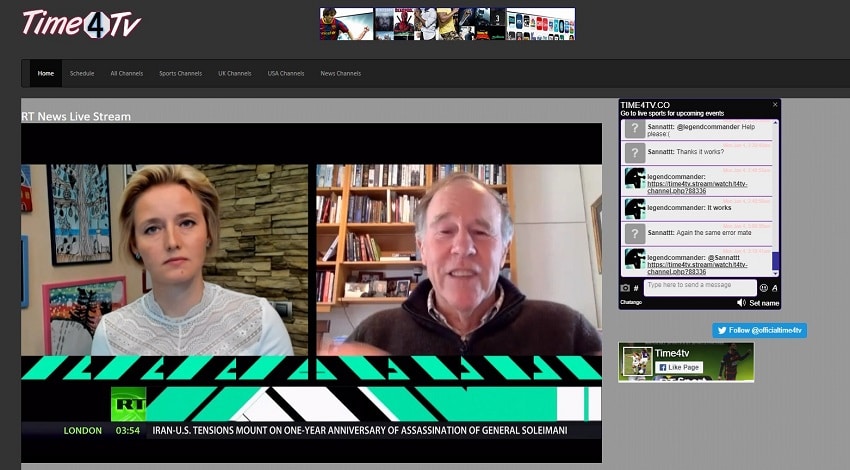Image resolution: width=850 pixels, height=470 pixels.
Task: Open the Time4tv Facebook page thumbnail
Action: click(638, 362)
